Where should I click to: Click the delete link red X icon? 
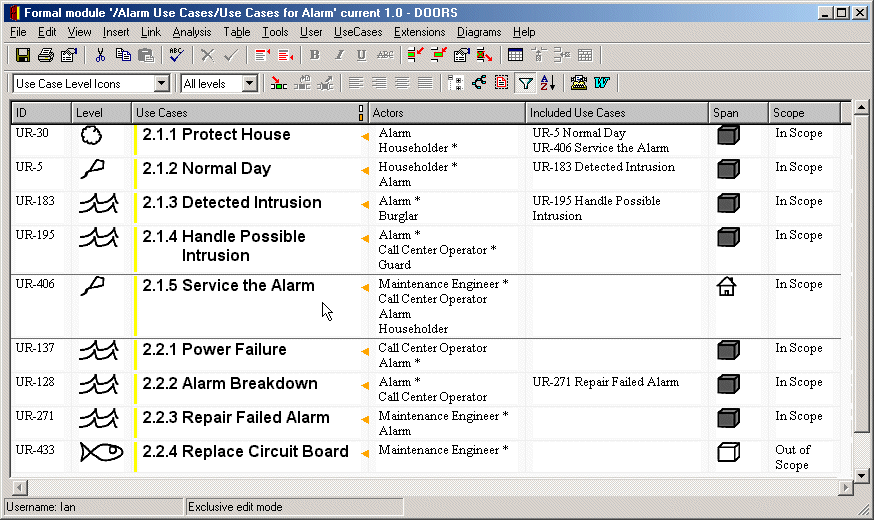click(484, 55)
